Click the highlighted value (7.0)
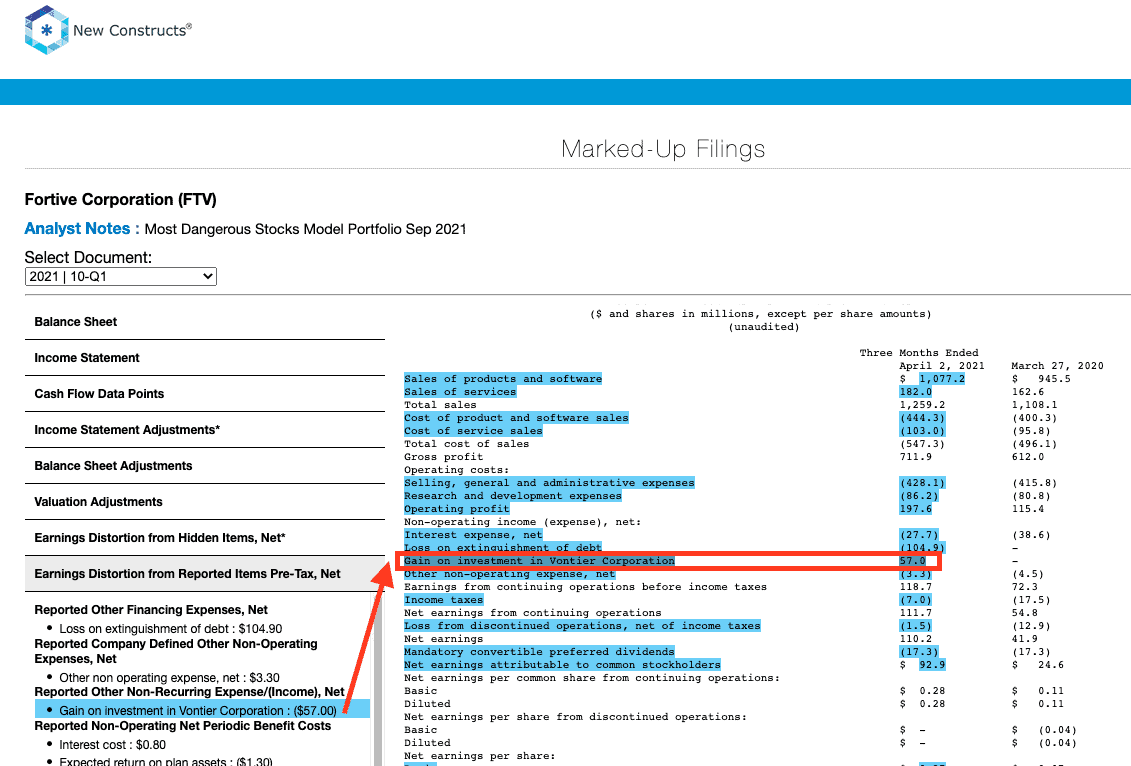This screenshot has width=1131, height=766. click(x=915, y=599)
